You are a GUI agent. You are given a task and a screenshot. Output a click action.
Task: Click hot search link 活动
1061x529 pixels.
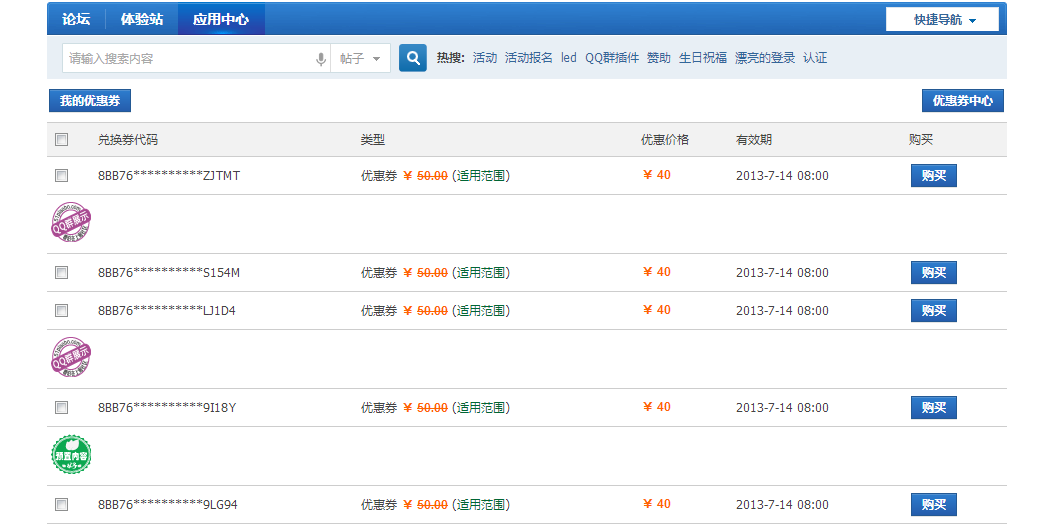(484, 58)
